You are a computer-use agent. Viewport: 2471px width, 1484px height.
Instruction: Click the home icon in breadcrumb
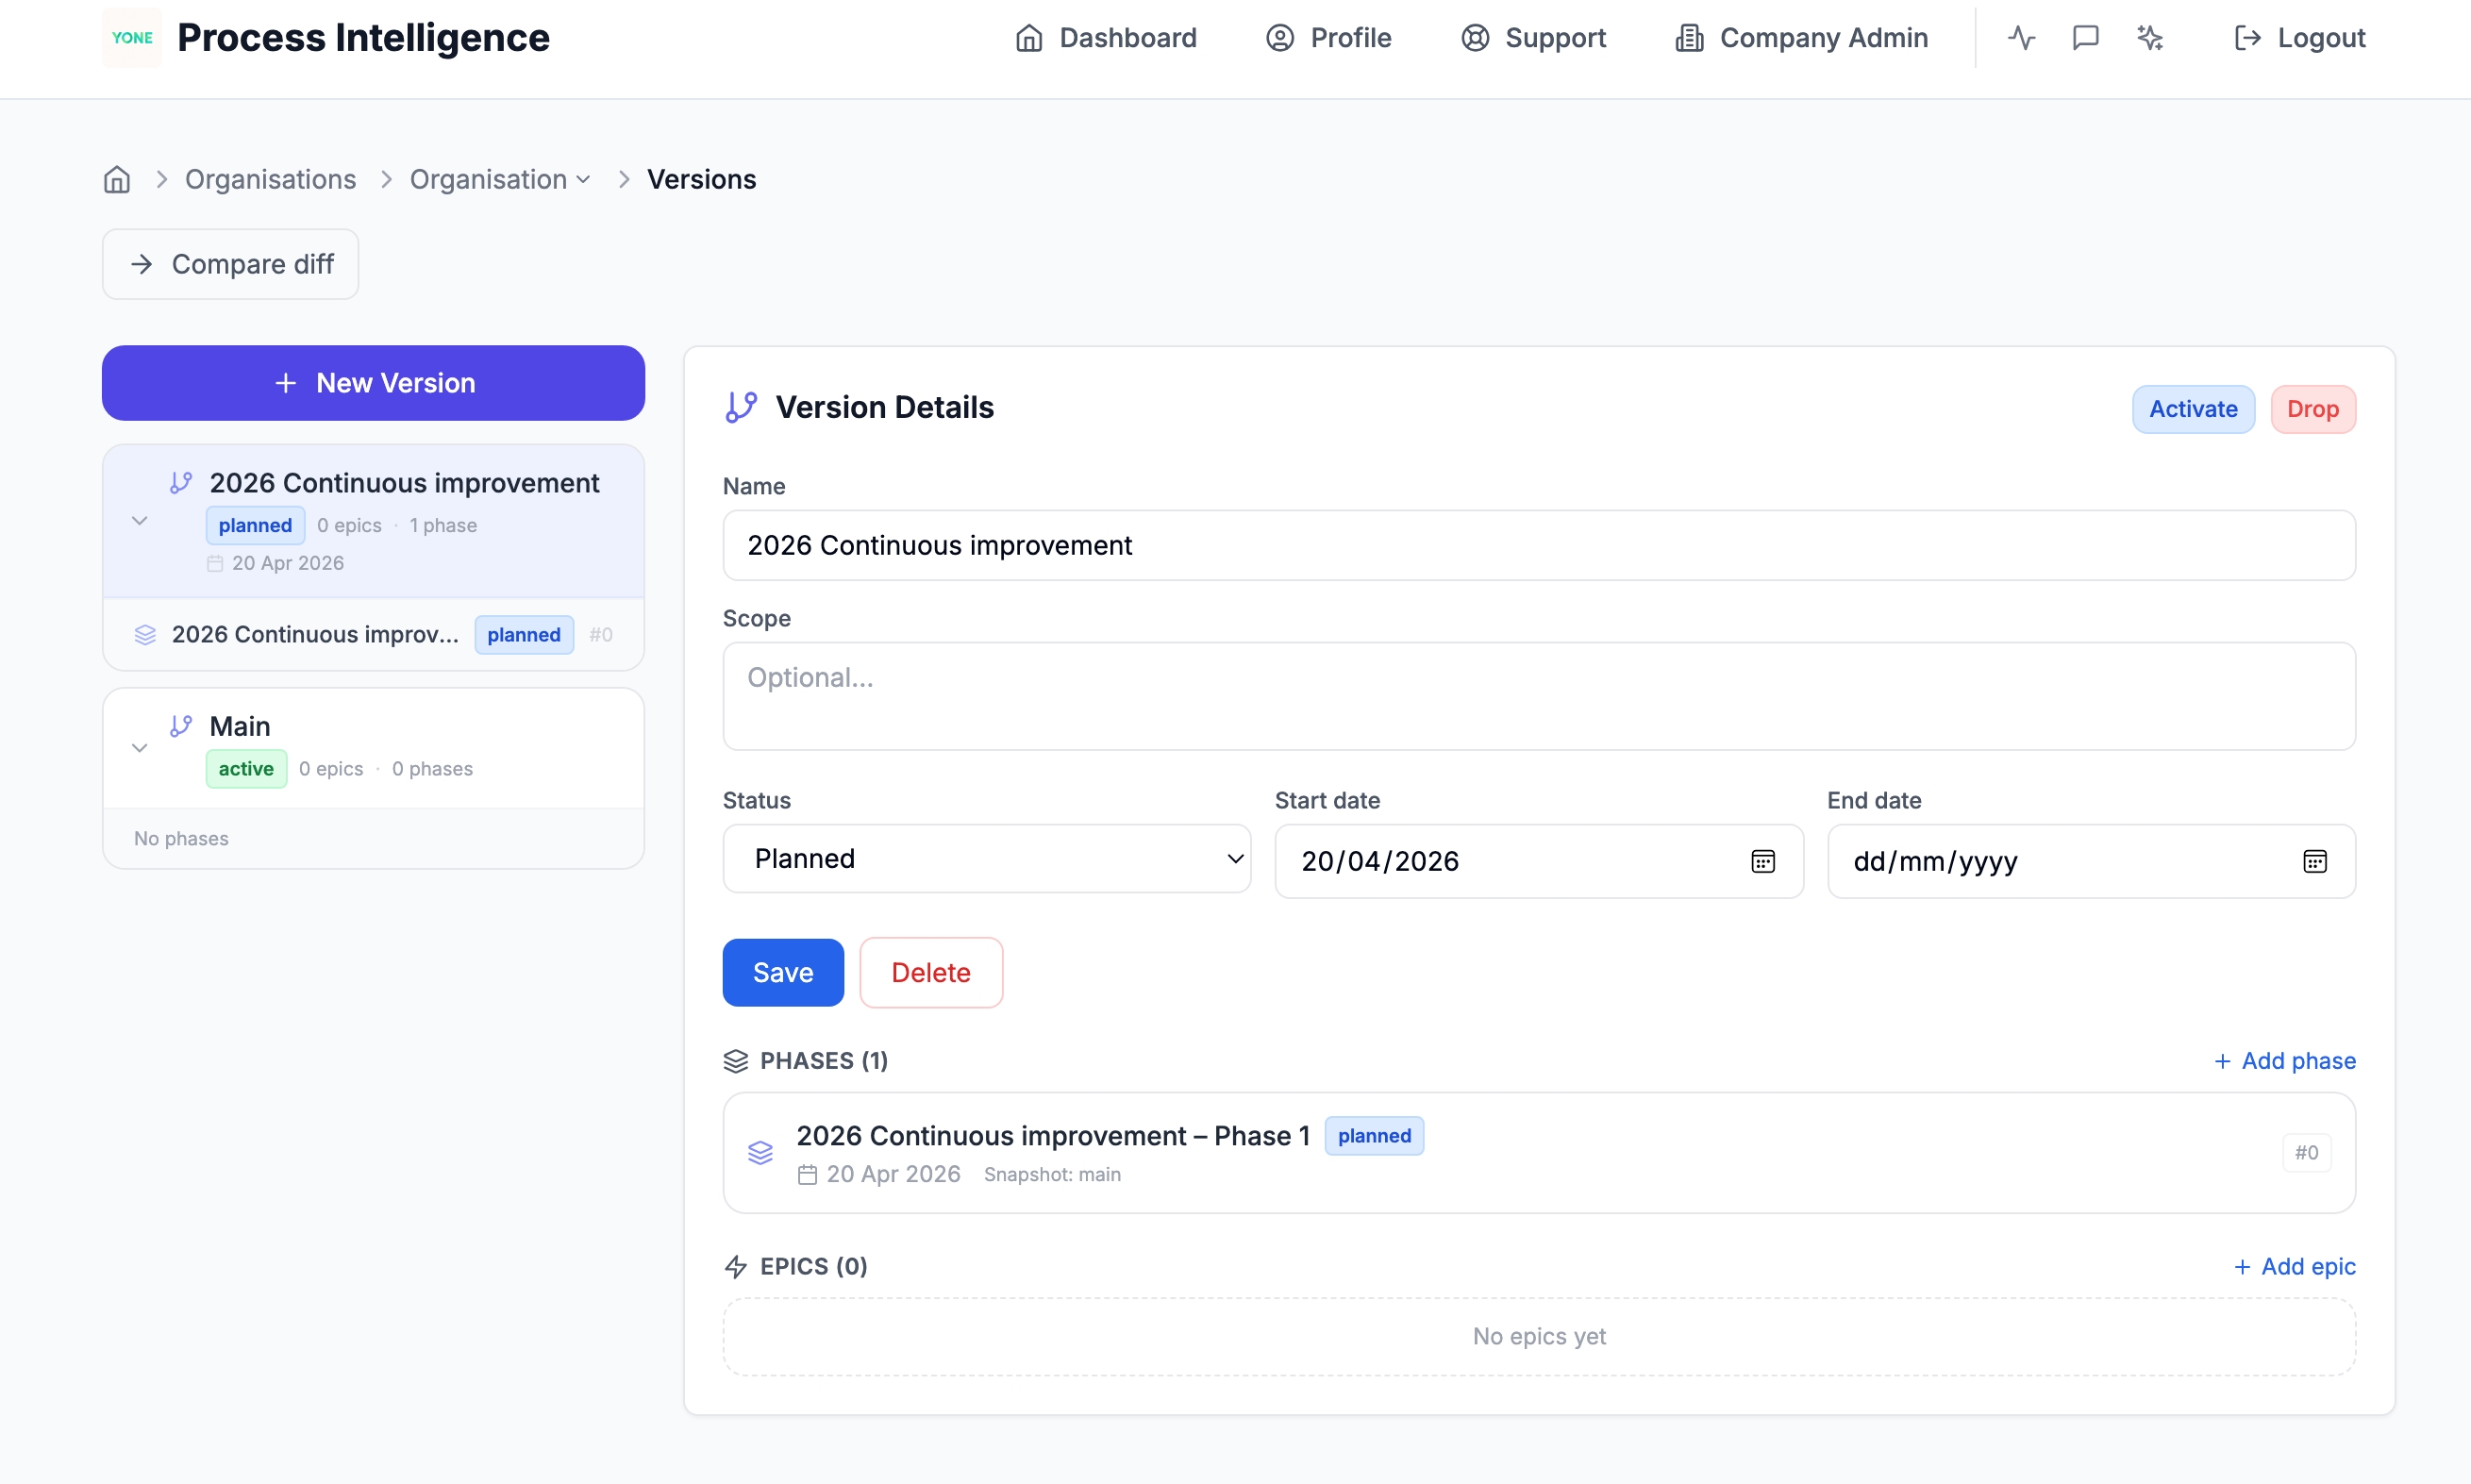tap(117, 179)
